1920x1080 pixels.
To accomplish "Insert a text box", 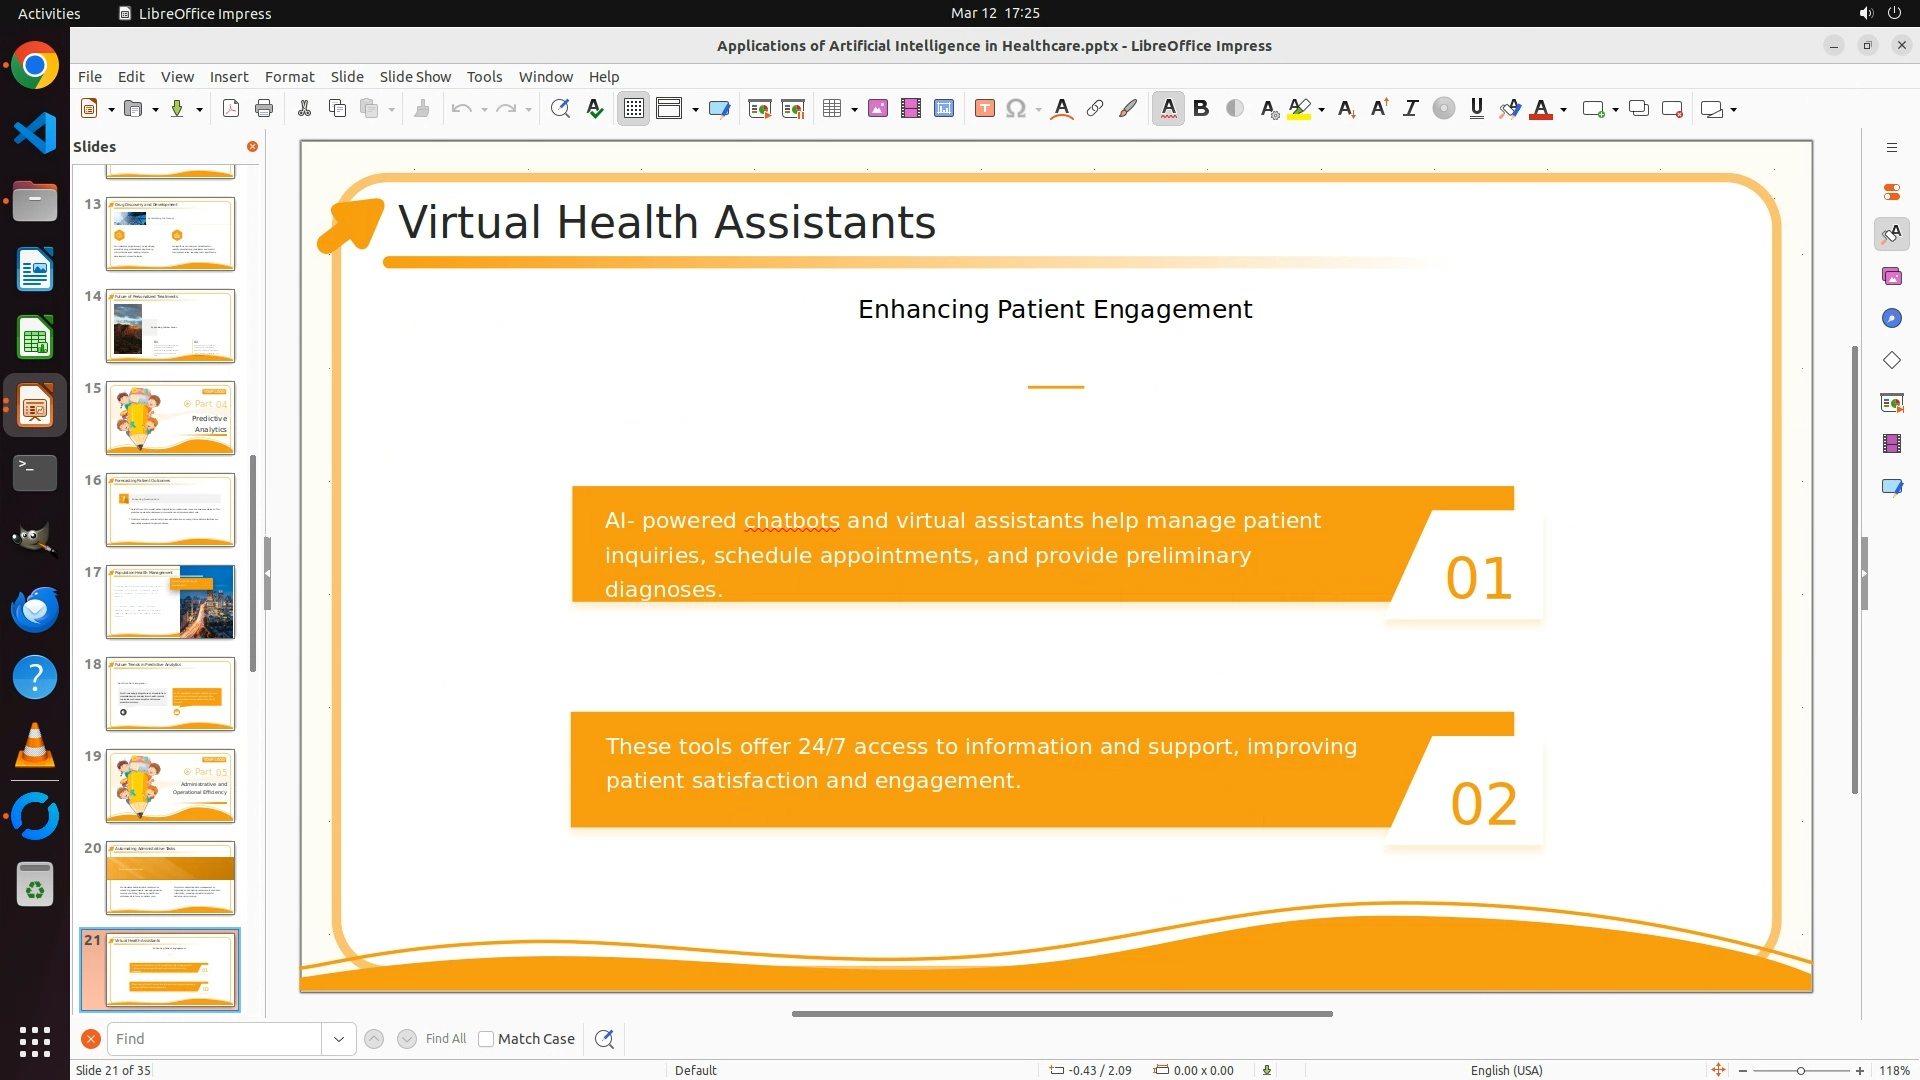I will (x=984, y=109).
